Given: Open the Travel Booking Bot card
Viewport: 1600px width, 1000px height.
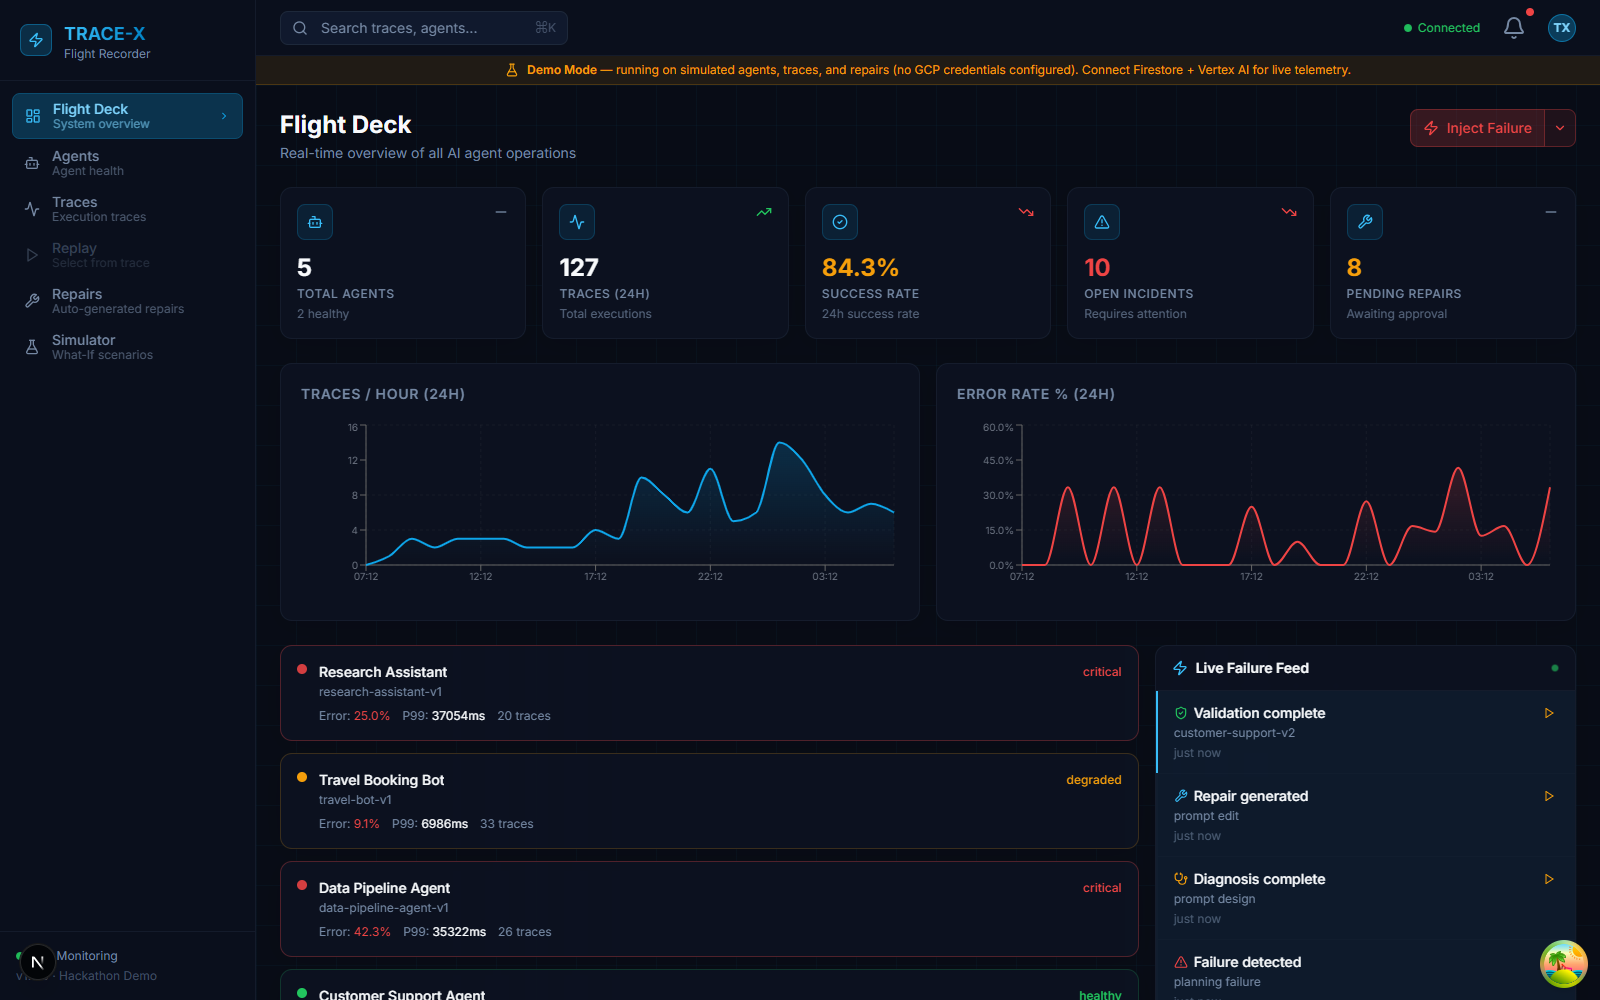Looking at the screenshot, I should 709,801.
